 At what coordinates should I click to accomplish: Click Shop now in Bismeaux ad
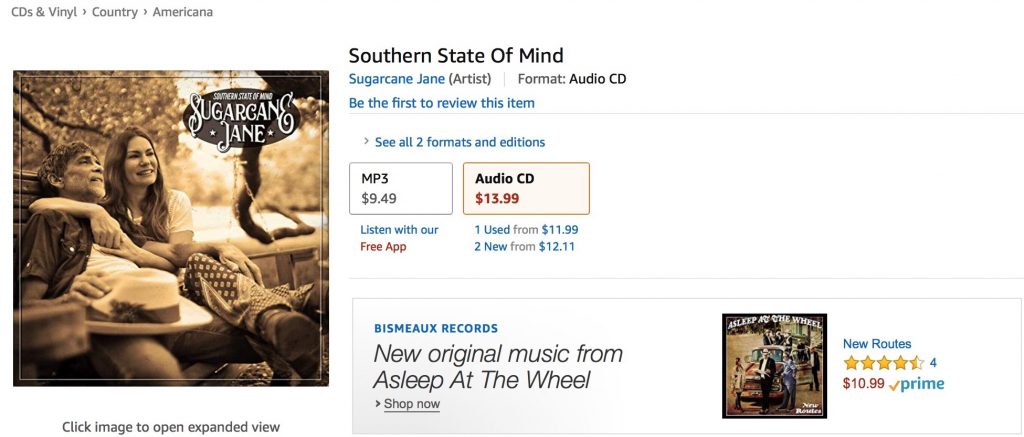(x=410, y=404)
